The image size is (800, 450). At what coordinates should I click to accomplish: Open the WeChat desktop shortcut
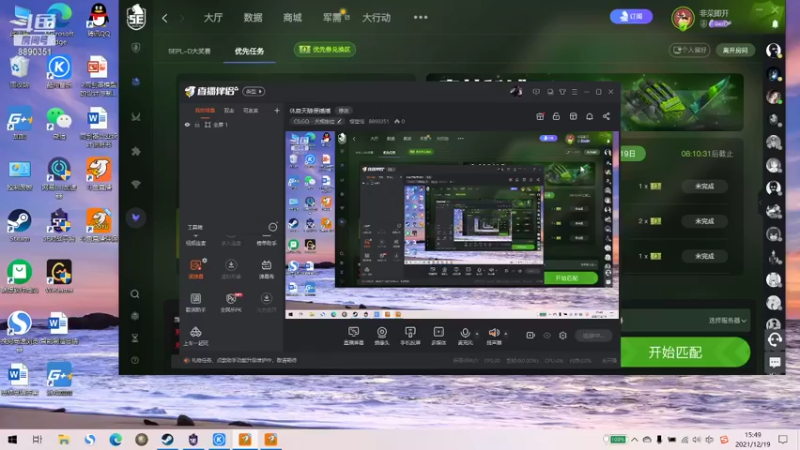pyautogui.click(x=59, y=123)
